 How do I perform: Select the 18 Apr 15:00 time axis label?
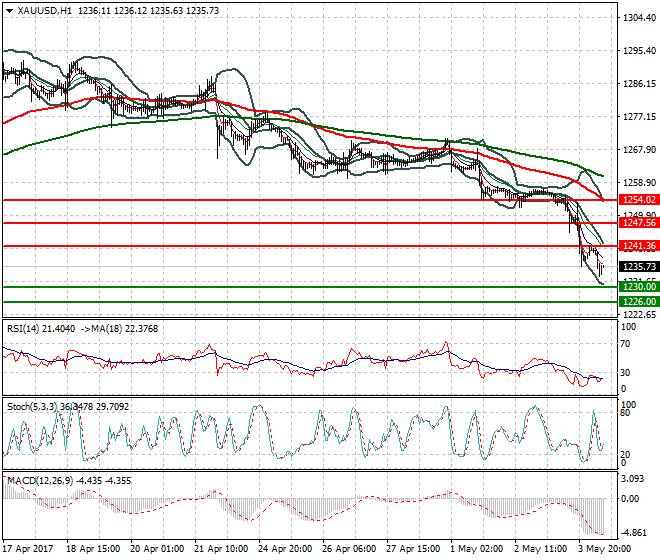(x=93, y=549)
